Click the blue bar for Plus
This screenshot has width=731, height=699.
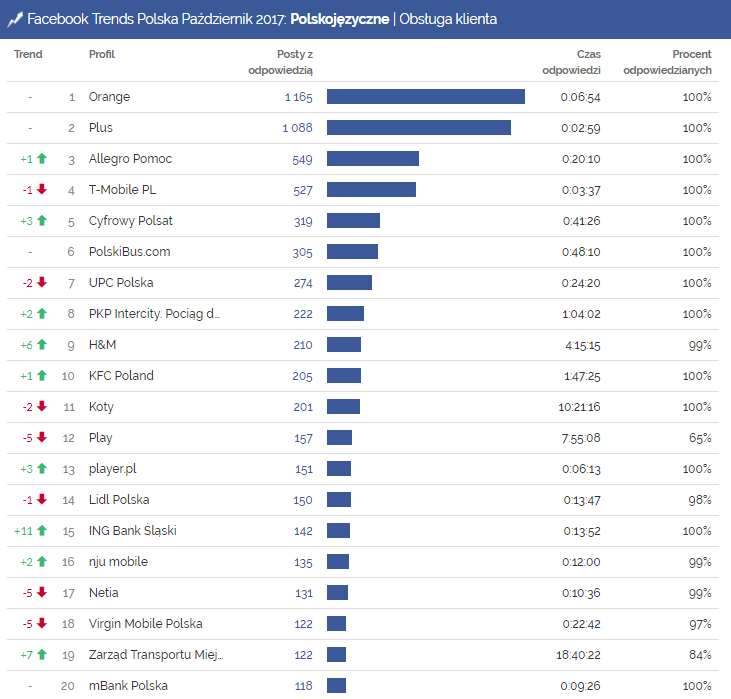tap(418, 128)
